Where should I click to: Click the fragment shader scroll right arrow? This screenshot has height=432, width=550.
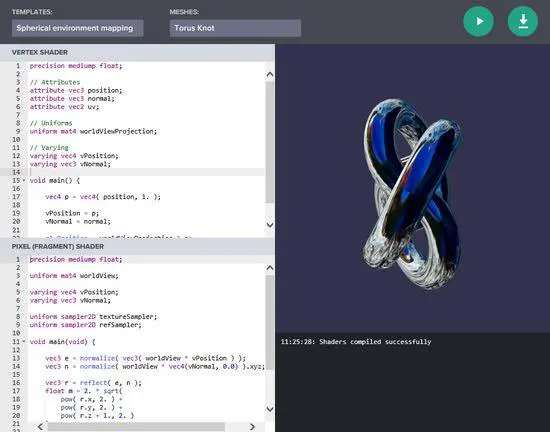click(x=253, y=427)
